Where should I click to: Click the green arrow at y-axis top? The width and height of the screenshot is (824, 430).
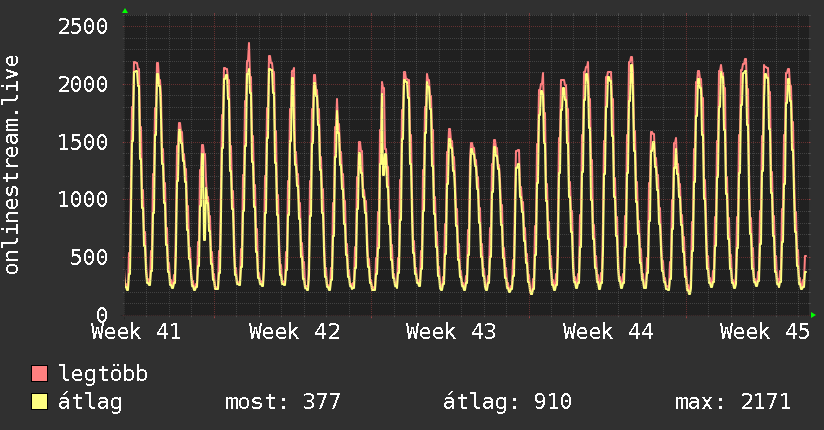click(125, 11)
